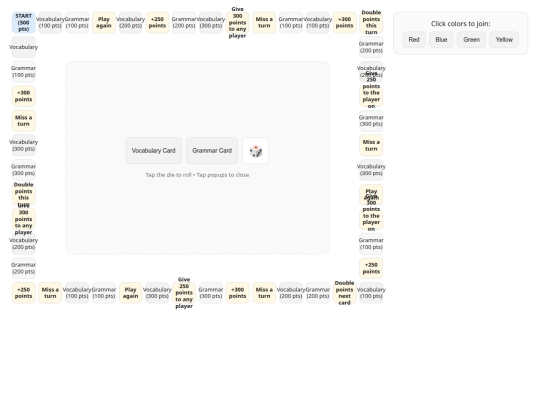Select +250 points tile in right column
Image resolution: width=540 pixels, height=405 pixels.
coord(371,268)
